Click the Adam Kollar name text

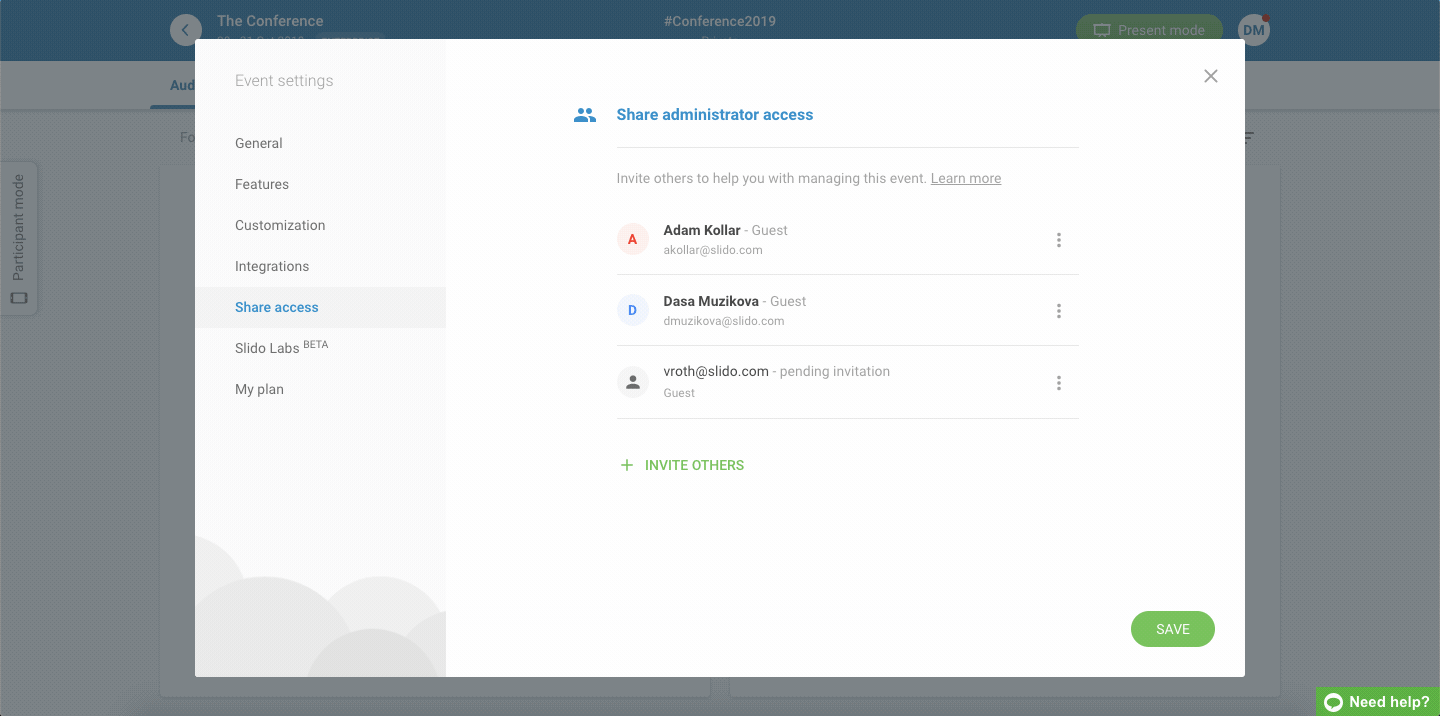pos(702,230)
